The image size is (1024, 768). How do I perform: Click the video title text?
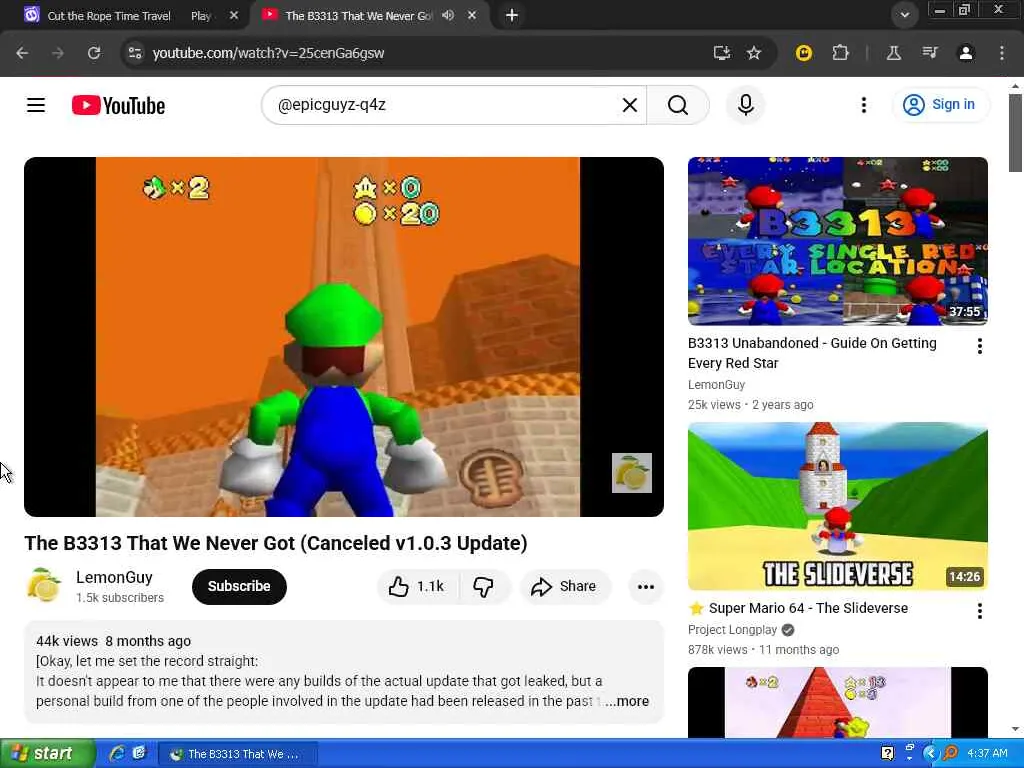point(276,543)
